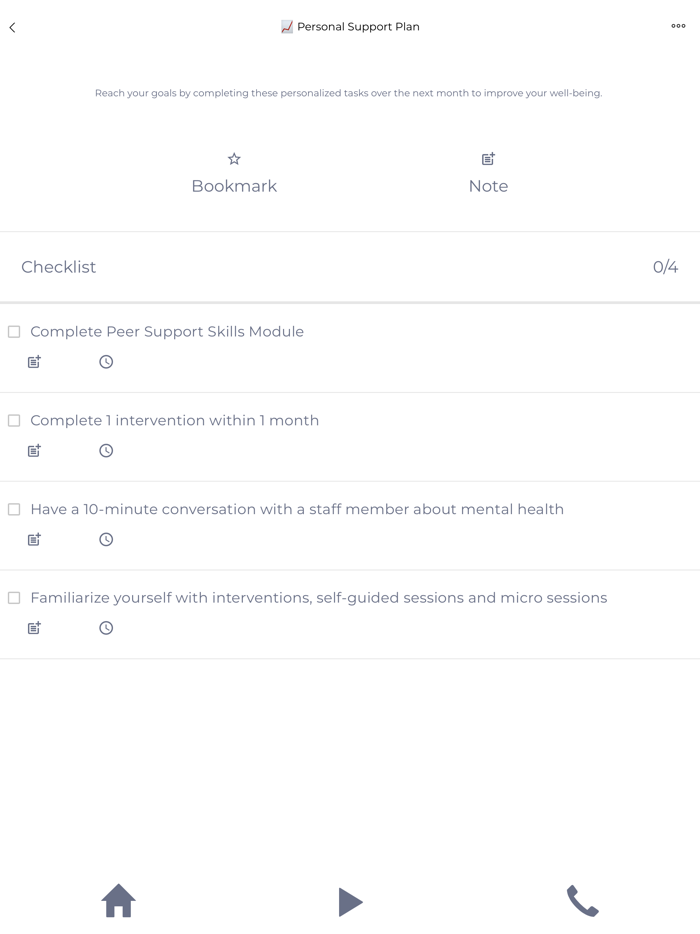Add a note to Peer Support Skills Module task
The image size is (700, 934).
click(33, 361)
